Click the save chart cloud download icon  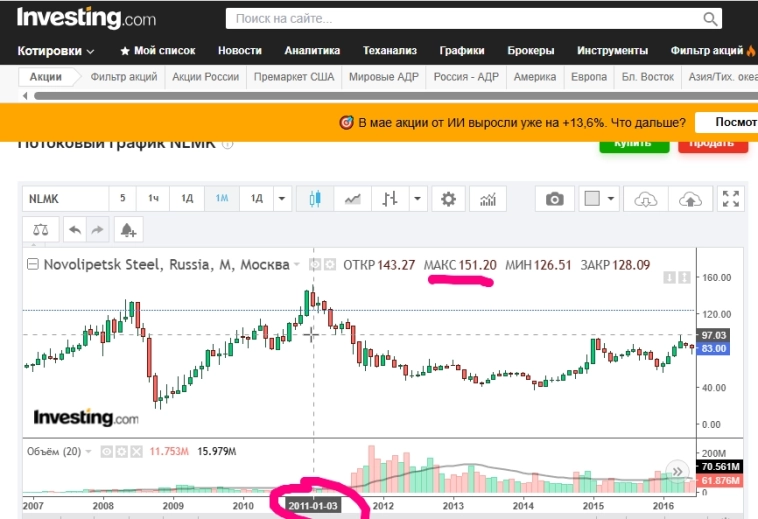pyautogui.click(x=645, y=199)
